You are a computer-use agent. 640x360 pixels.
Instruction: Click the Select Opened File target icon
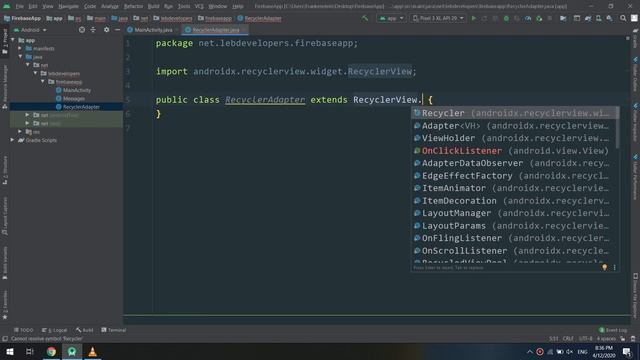[x=82, y=30]
